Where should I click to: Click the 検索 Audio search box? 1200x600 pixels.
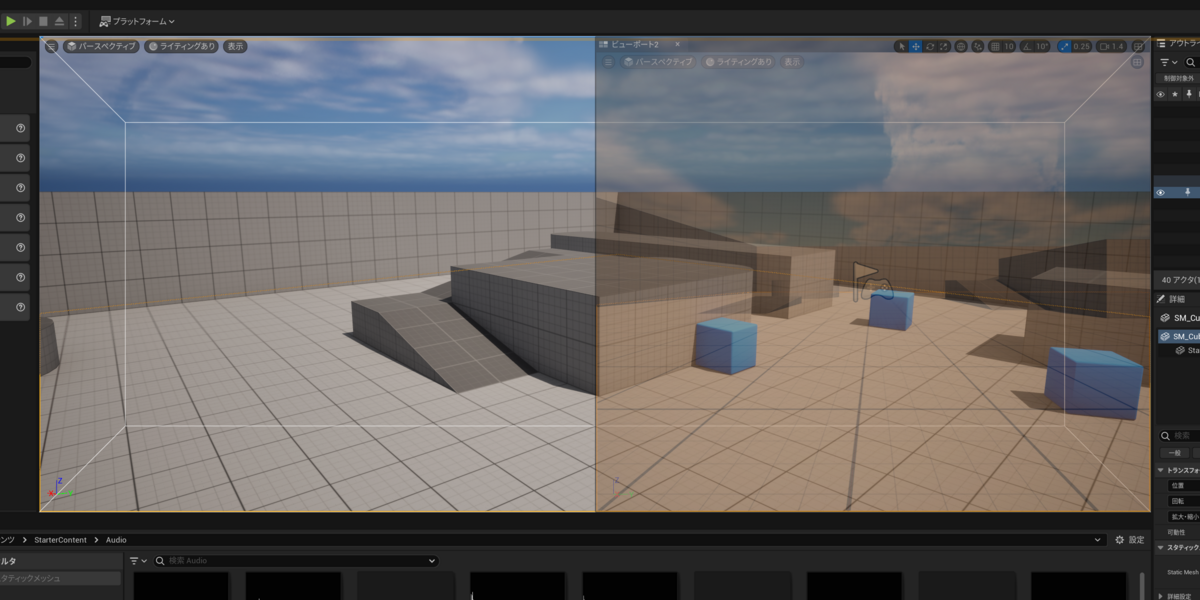pyautogui.click(x=295, y=561)
